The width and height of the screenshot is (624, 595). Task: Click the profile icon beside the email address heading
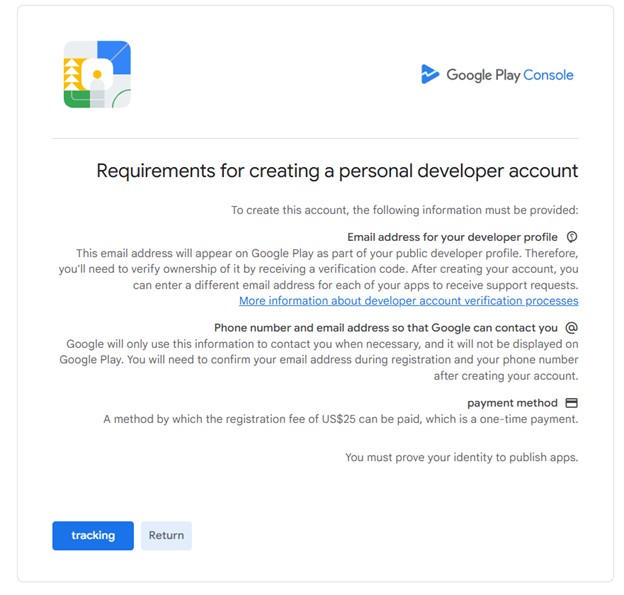pos(572,237)
